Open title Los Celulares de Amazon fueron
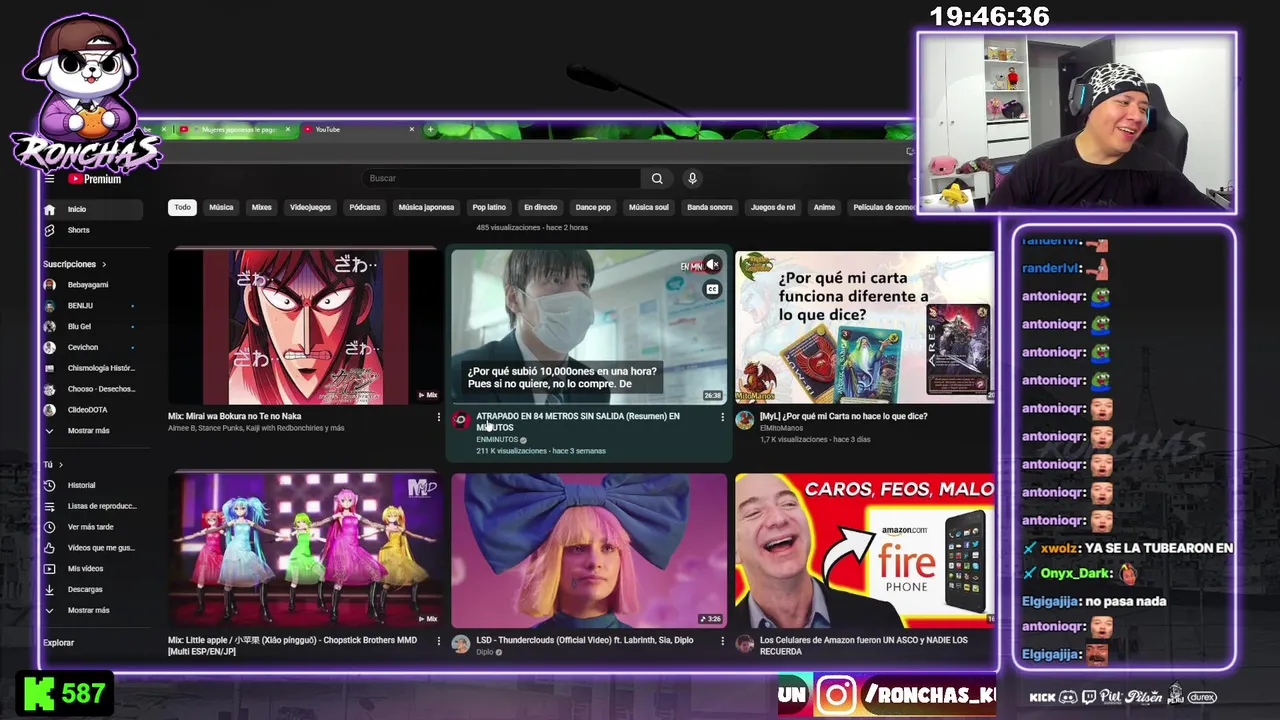 click(863, 645)
